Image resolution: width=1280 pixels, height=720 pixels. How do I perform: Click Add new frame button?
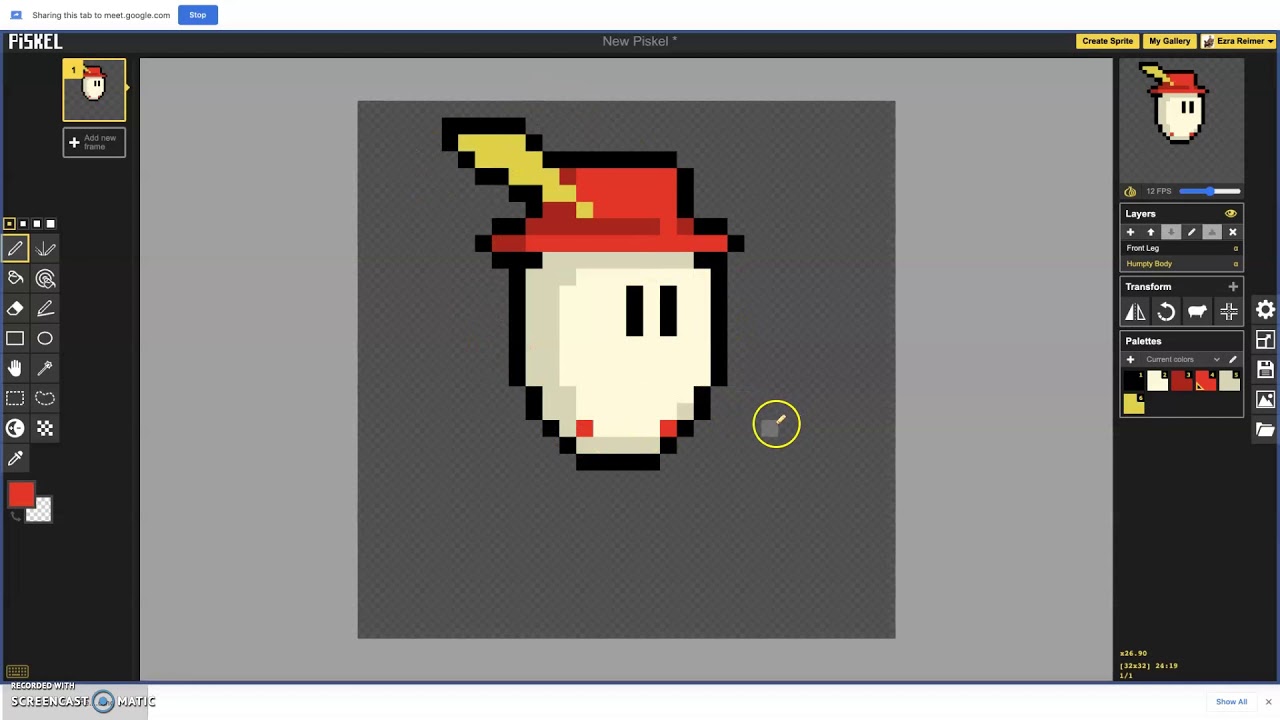[94, 142]
